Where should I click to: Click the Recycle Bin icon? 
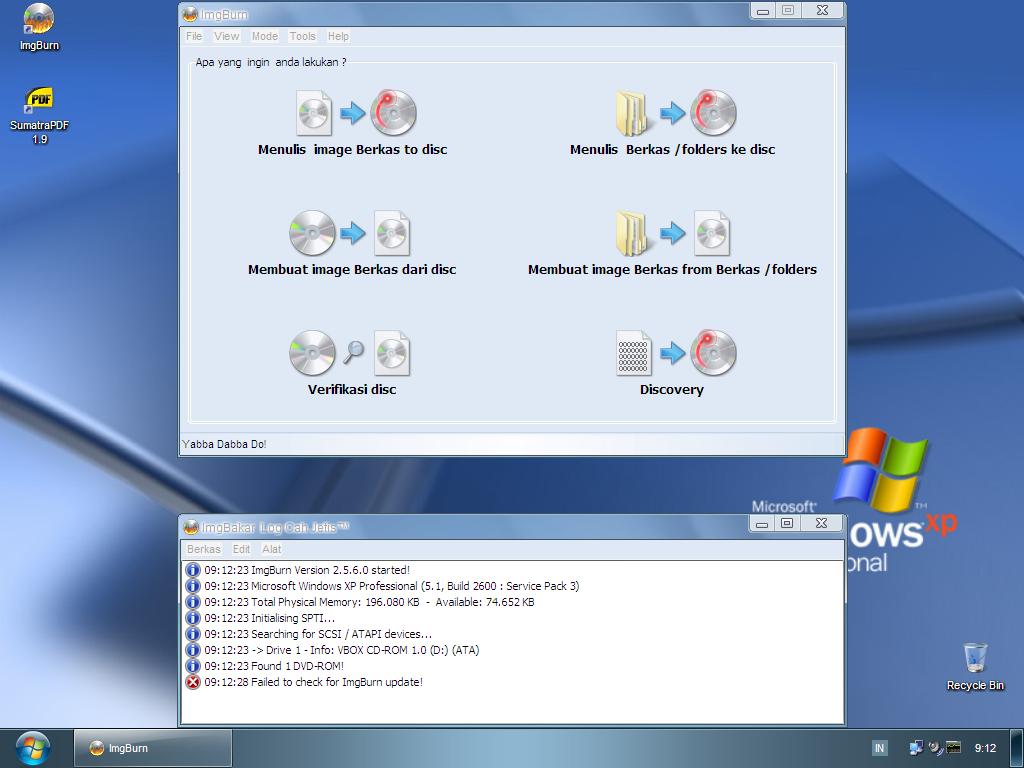point(976,667)
